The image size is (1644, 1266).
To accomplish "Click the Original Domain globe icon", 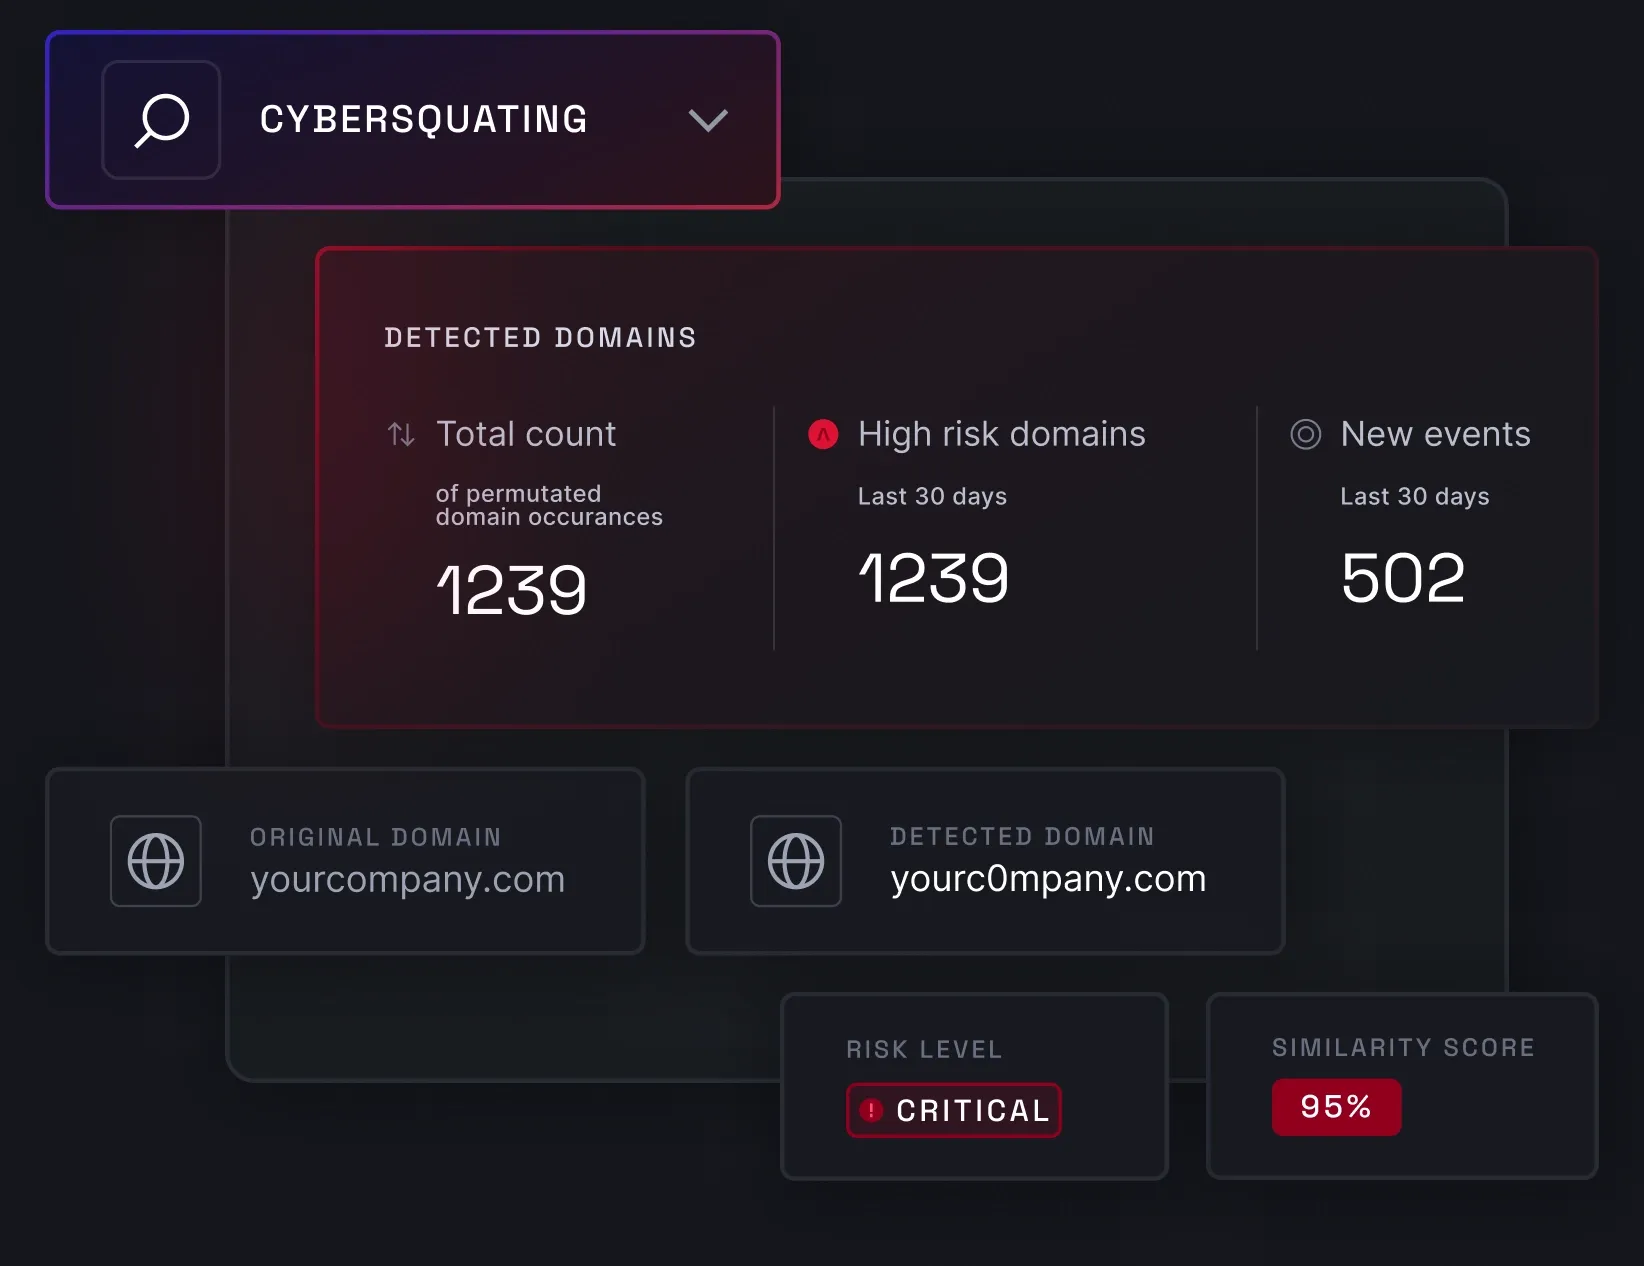I will tap(156, 861).
